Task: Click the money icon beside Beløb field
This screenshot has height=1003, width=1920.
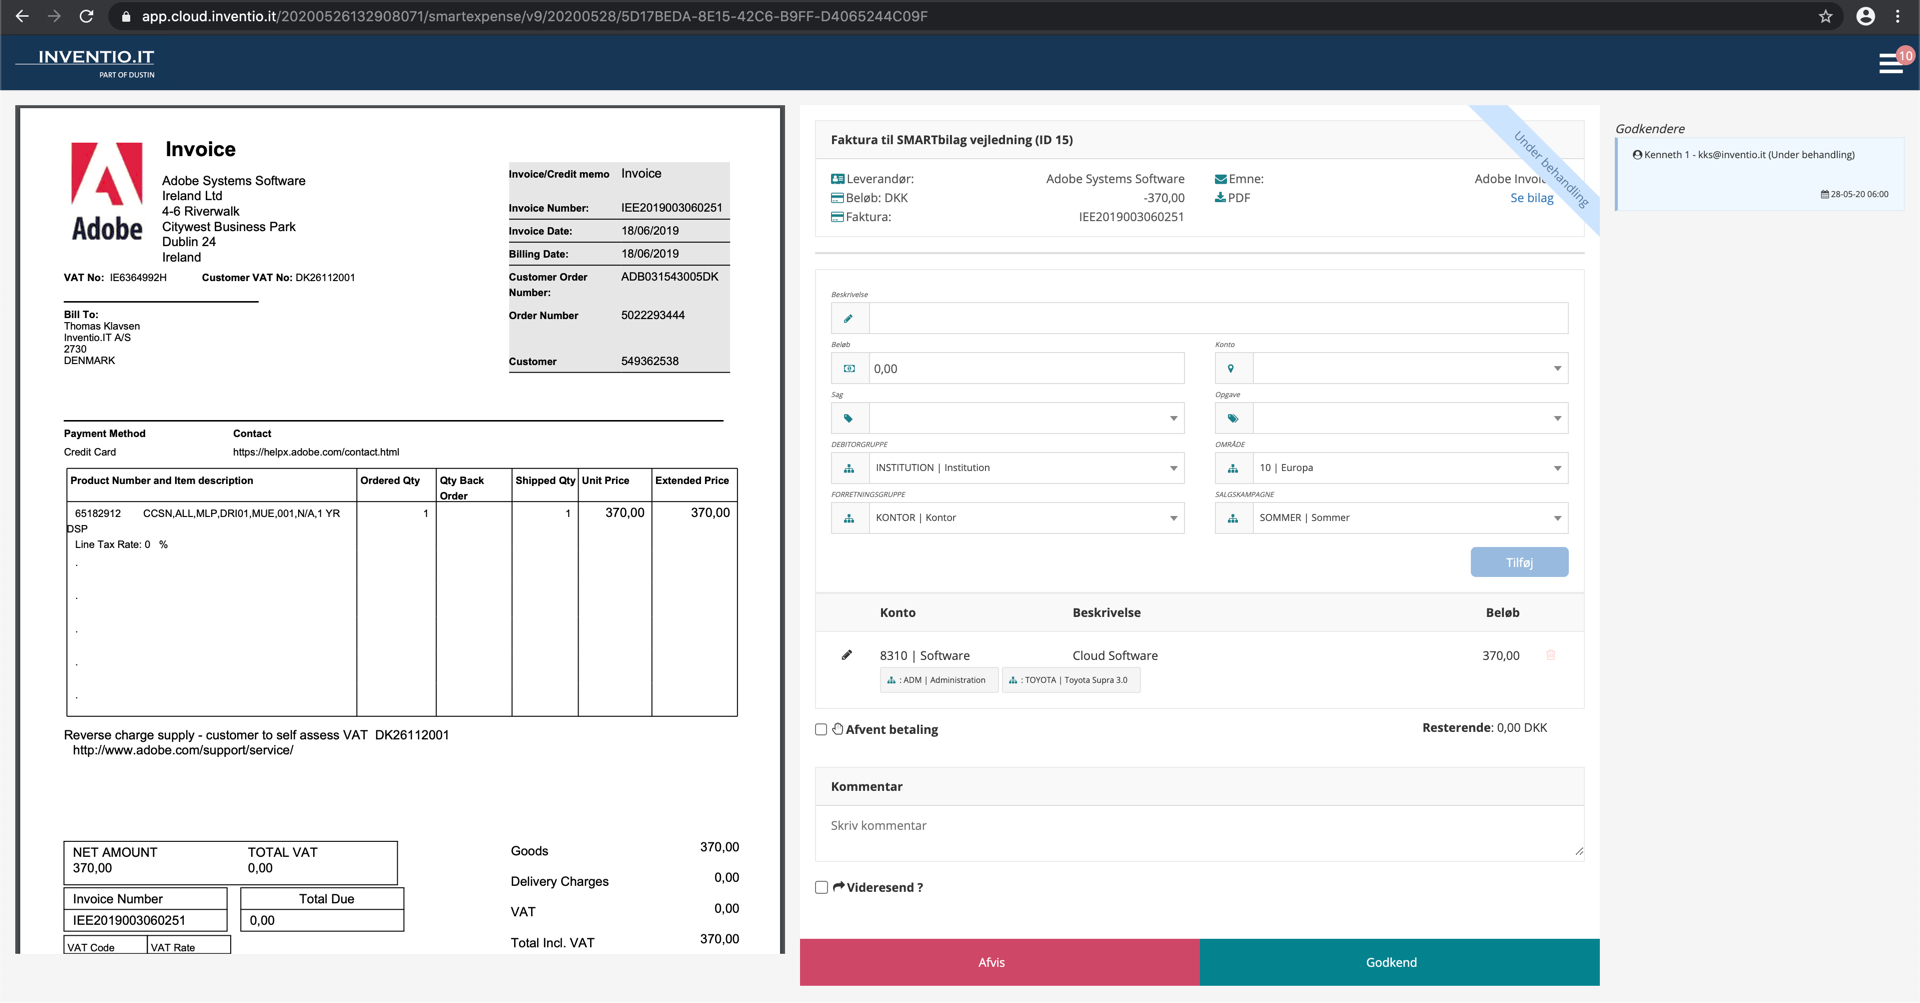Action: click(x=849, y=368)
